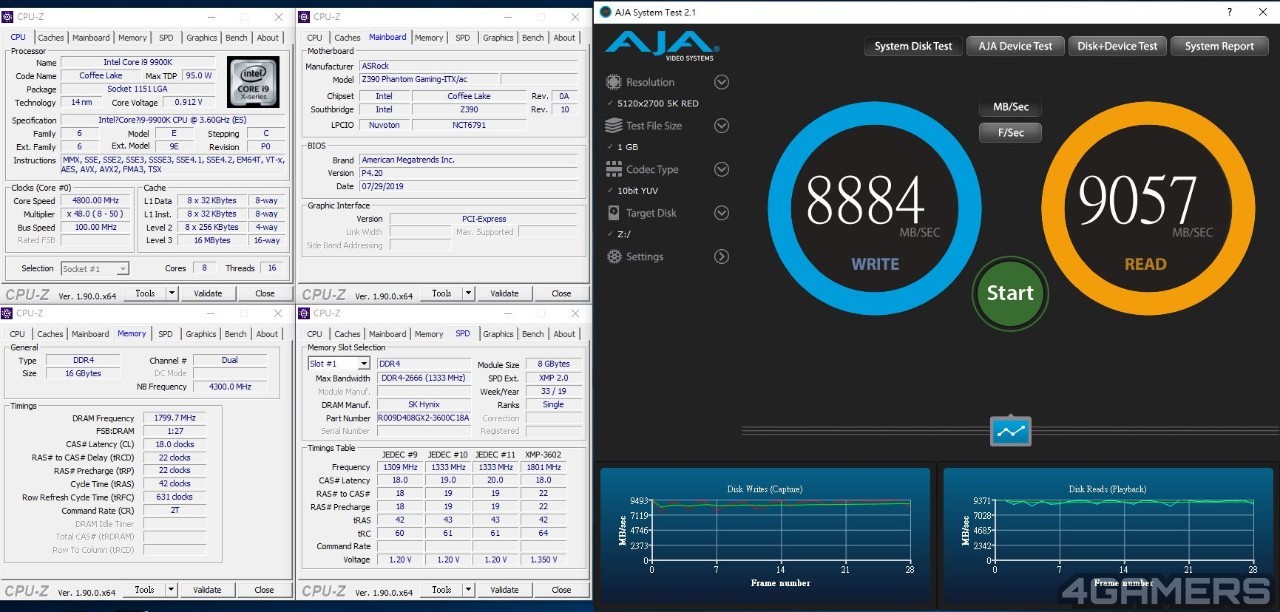Click Validate in the CPU-Z CPU window
The image size is (1280, 612).
click(208, 293)
